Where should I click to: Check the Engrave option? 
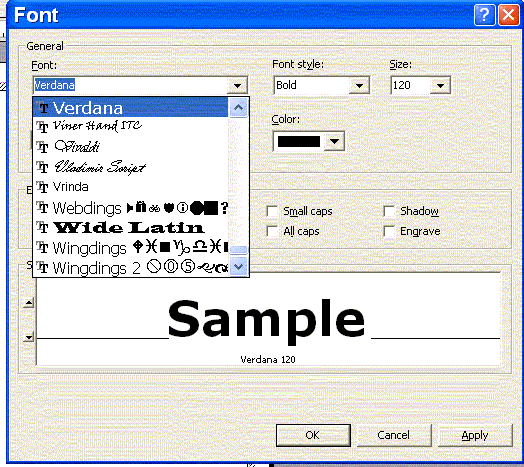point(389,231)
